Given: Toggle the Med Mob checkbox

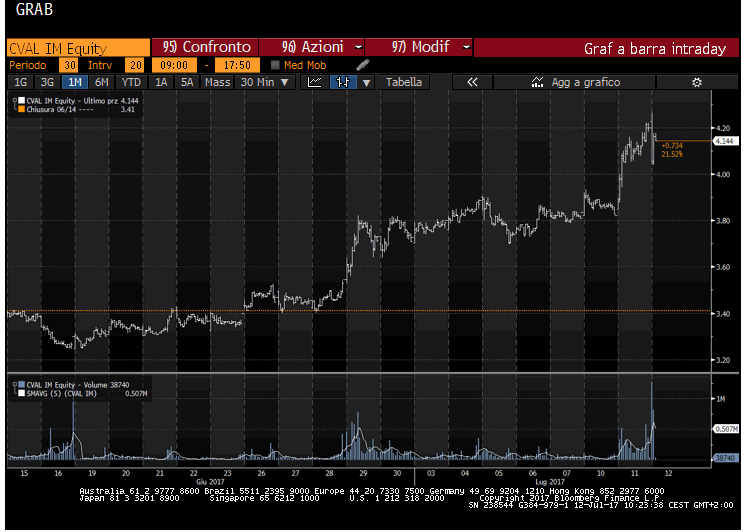Looking at the screenshot, I should click(x=275, y=65).
